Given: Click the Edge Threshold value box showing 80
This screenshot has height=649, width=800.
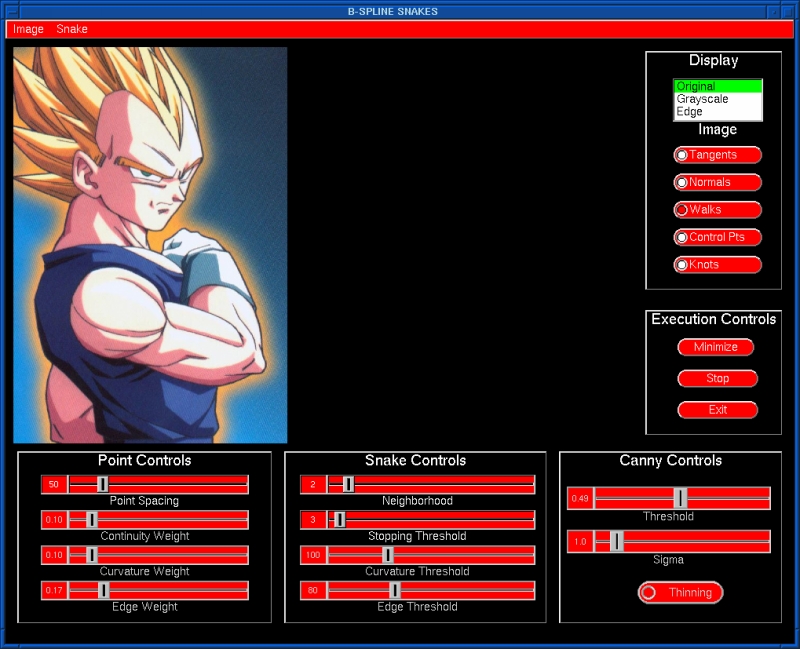Looking at the screenshot, I should [313, 590].
